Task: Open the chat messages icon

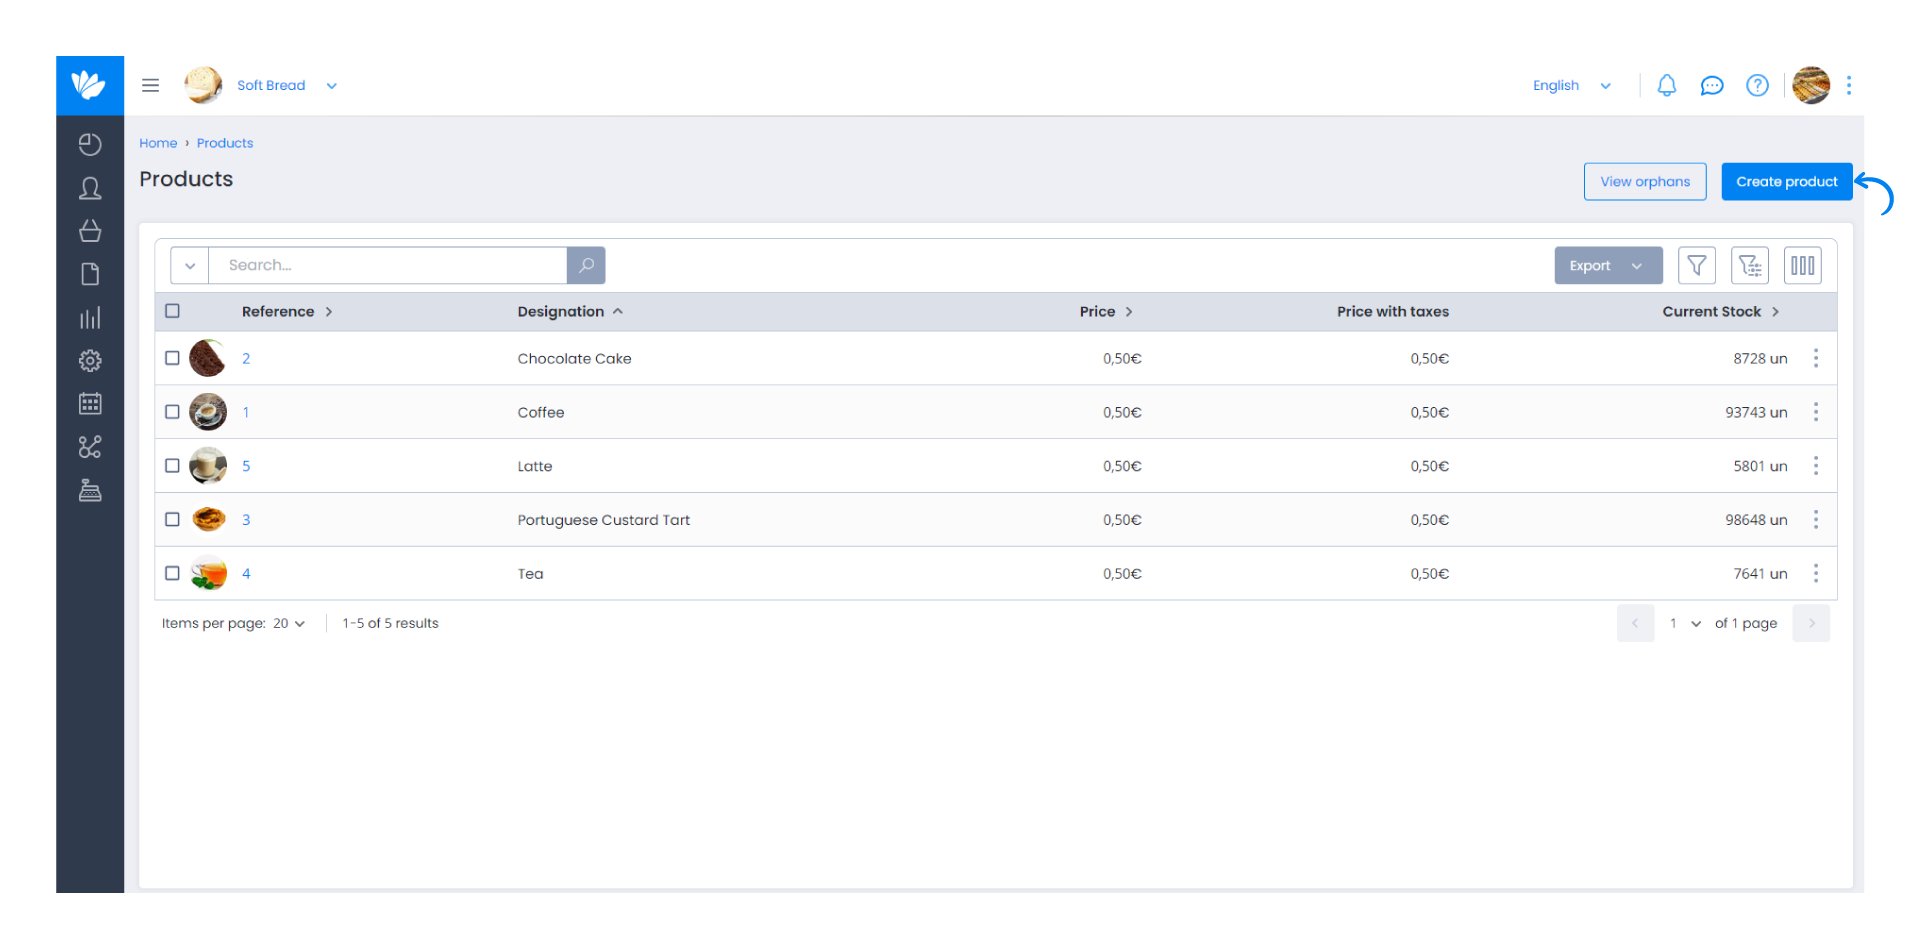Action: [x=1712, y=86]
